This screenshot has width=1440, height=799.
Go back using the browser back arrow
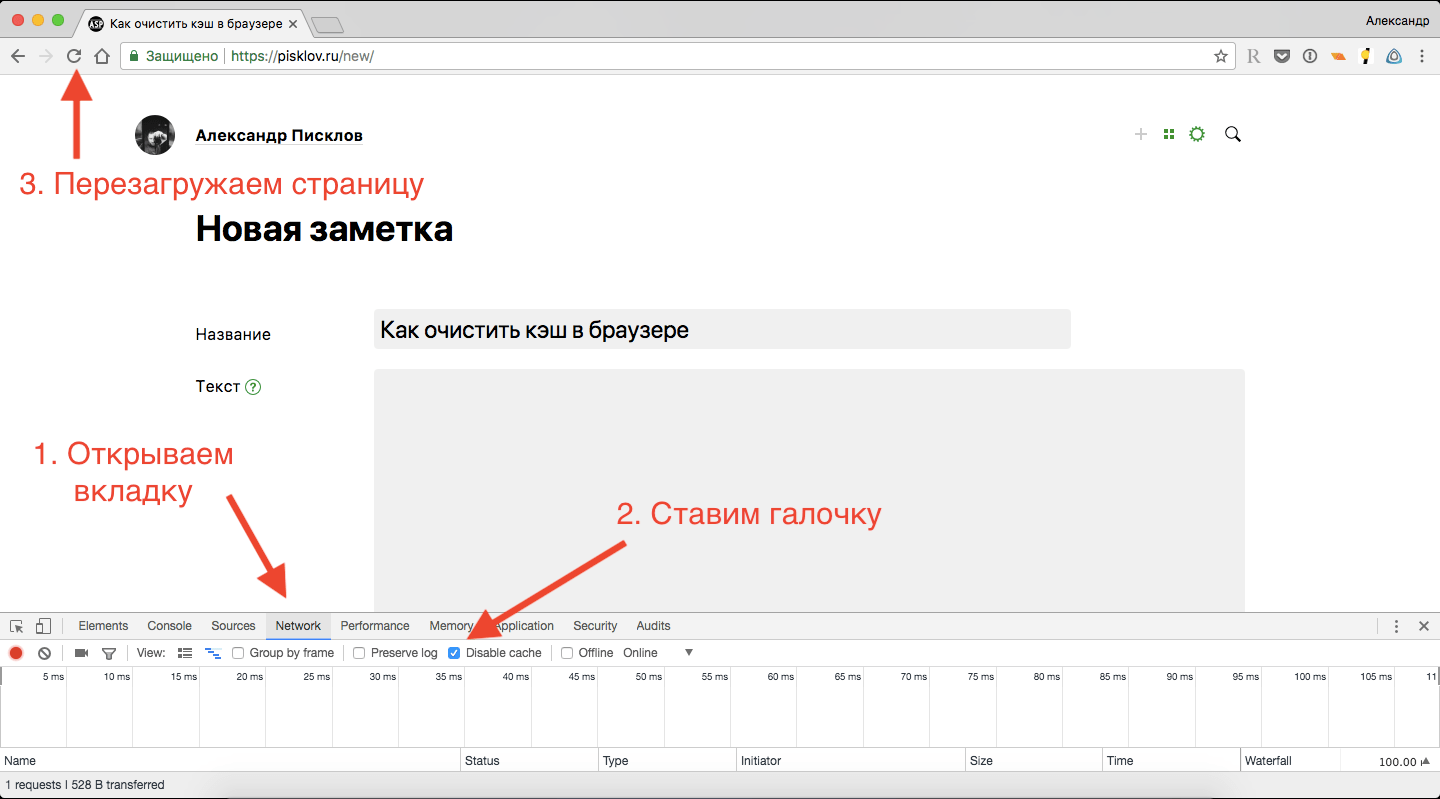(18, 57)
